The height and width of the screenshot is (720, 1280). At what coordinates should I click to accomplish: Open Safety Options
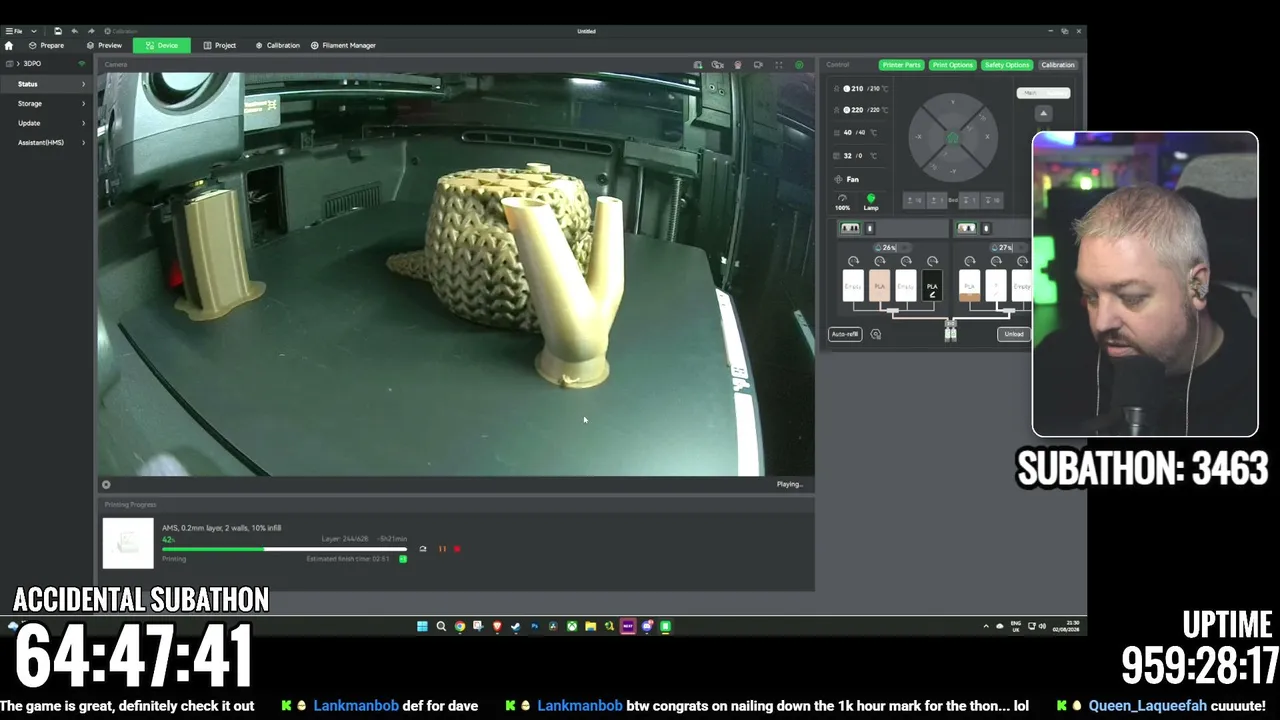click(x=1006, y=65)
